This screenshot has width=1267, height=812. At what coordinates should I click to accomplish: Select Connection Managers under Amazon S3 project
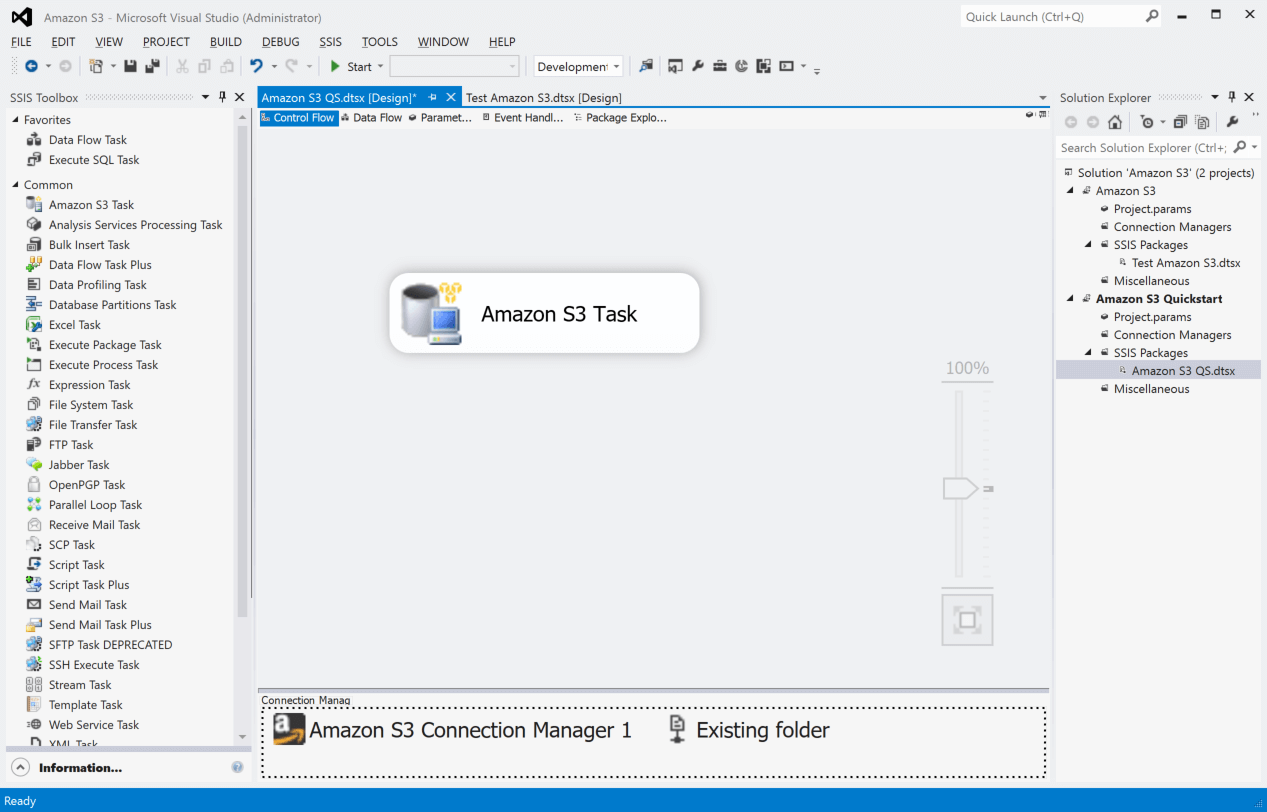pyautogui.click(x=1172, y=227)
